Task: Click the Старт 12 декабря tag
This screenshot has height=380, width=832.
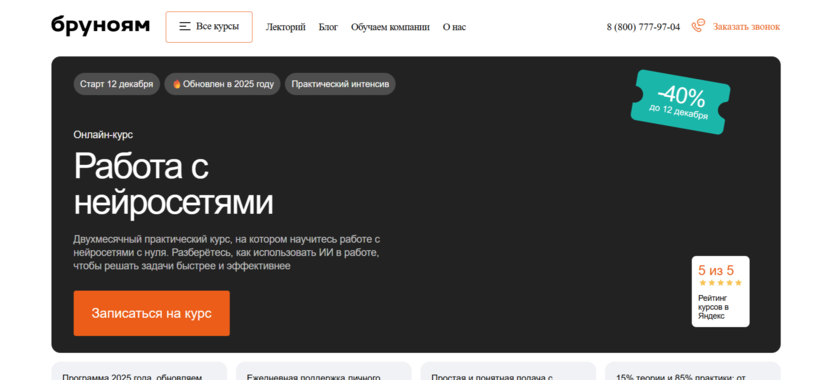Action: click(x=116, y=84)
